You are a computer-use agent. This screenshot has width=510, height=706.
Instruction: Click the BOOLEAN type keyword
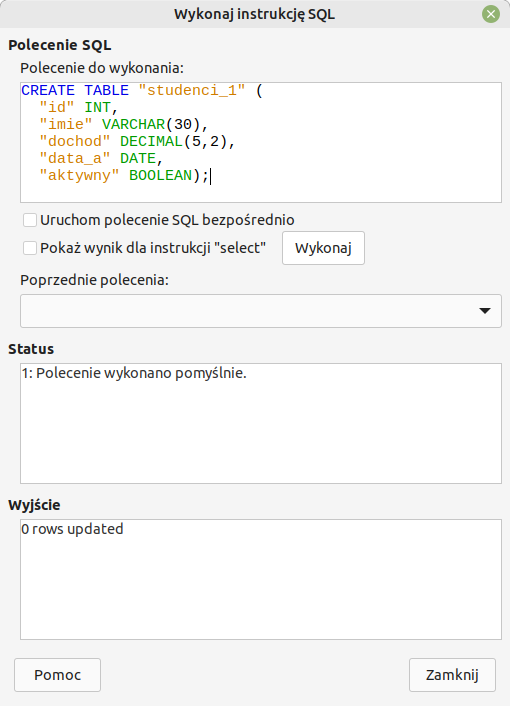160,176
